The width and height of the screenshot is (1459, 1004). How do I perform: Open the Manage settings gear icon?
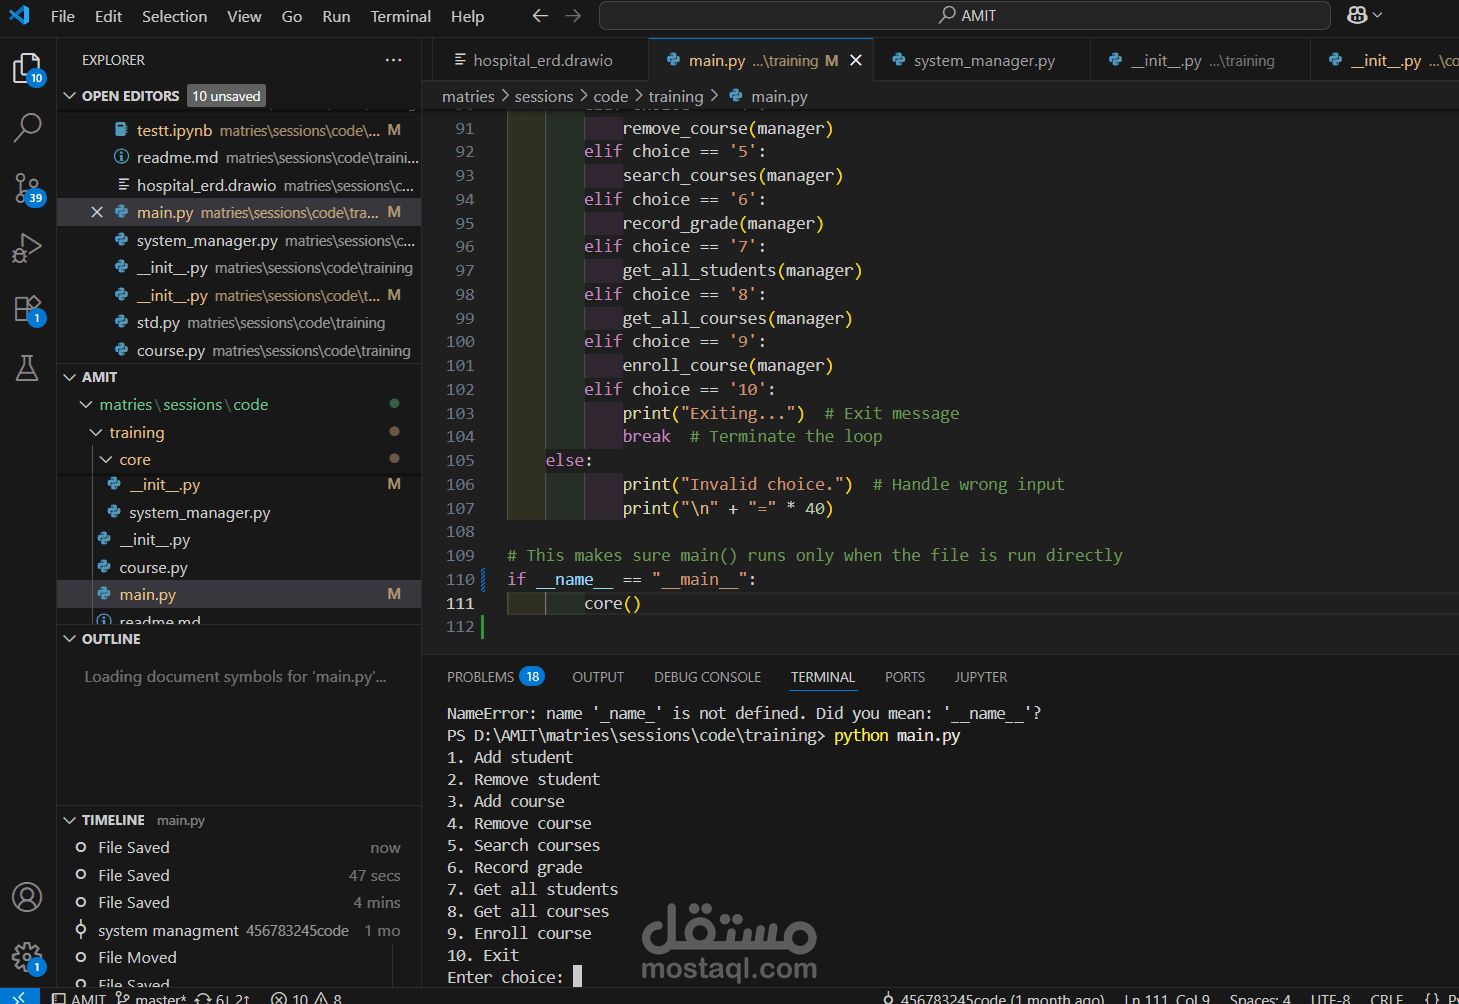click(27, 957)
